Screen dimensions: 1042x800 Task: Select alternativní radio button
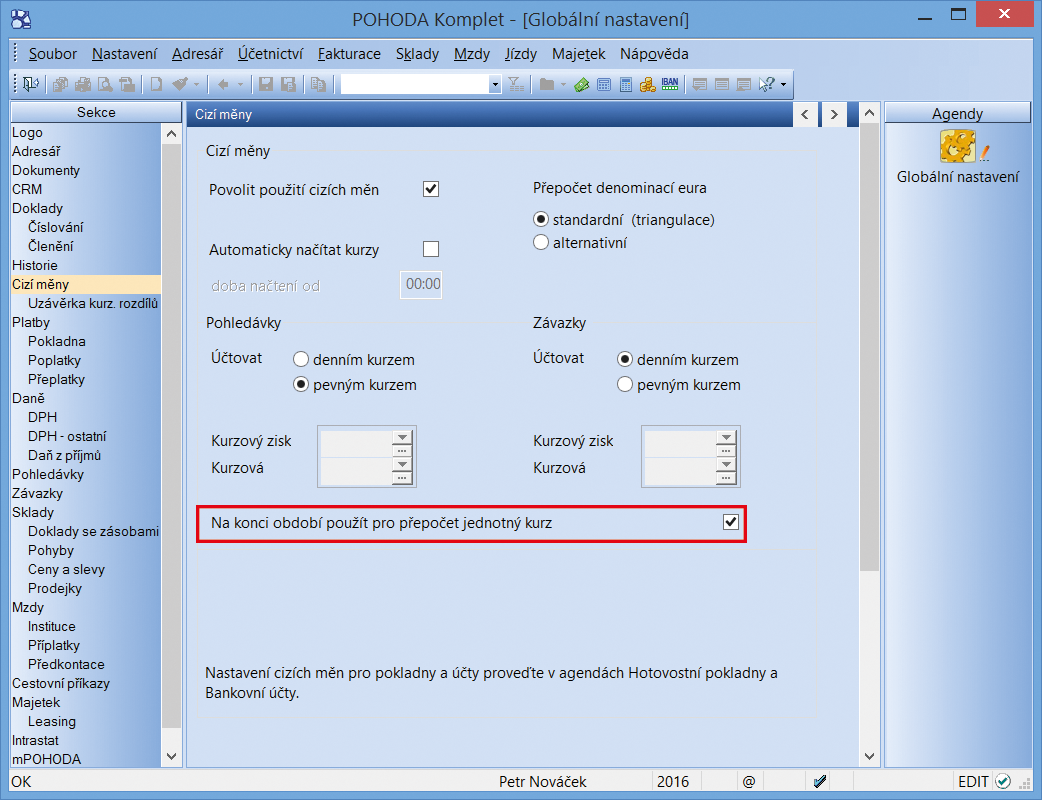(541, 243)
